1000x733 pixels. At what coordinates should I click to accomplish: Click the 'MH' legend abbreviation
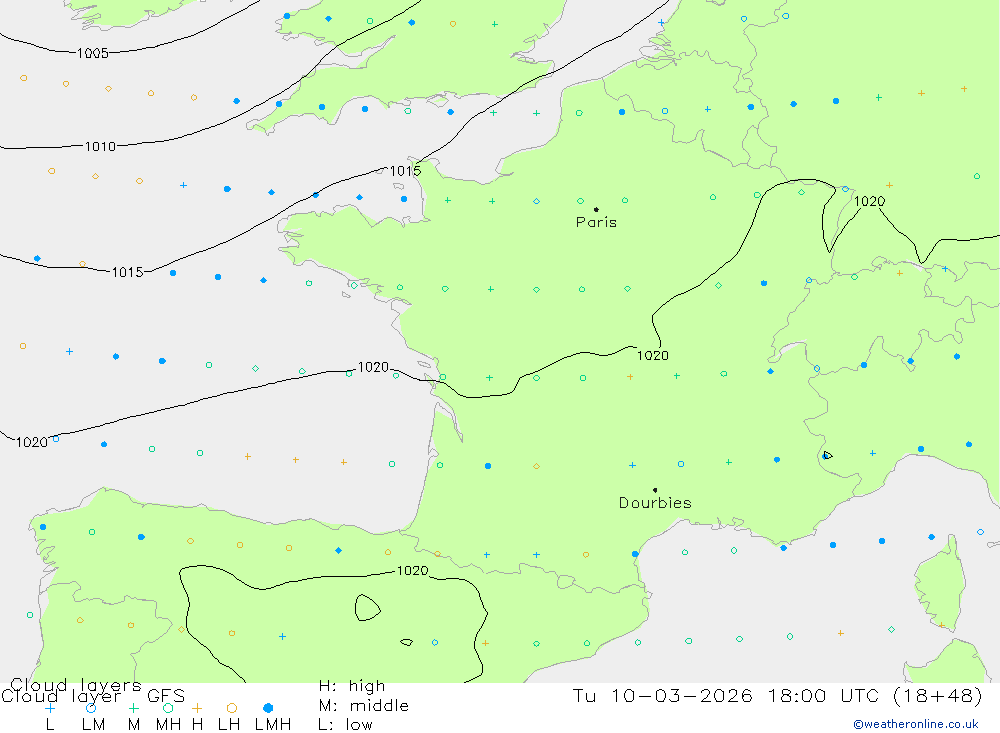pos(168,725)
